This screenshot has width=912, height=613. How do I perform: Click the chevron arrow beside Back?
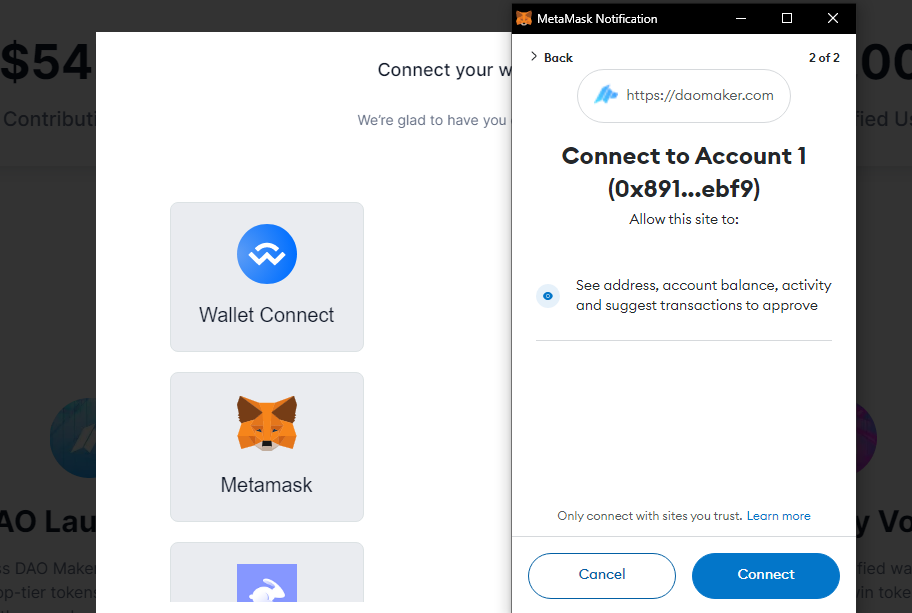coord(534,57)
